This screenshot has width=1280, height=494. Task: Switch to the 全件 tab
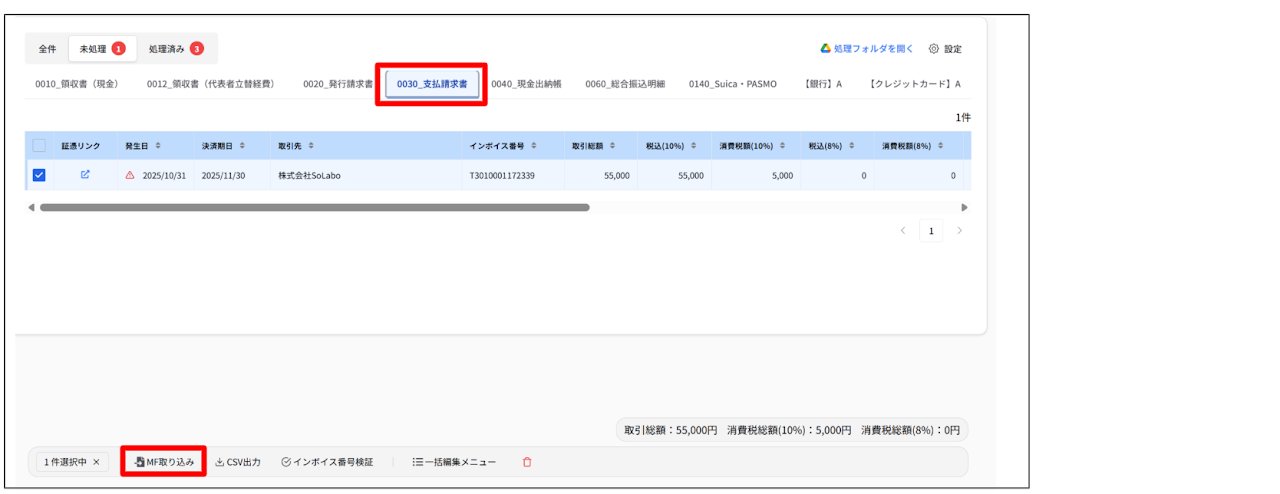pyautogui.click(x=47, y=48)
